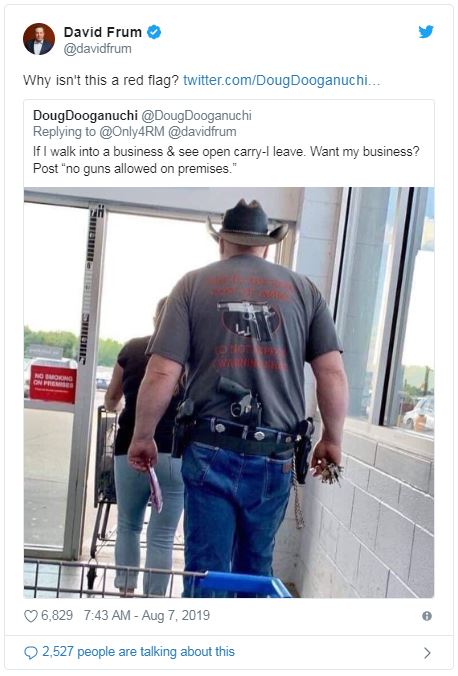Click the gray @DougDooganuchi handle
Image resolution: width=458 pixels, height=676 pixels.
pos(197,116)
